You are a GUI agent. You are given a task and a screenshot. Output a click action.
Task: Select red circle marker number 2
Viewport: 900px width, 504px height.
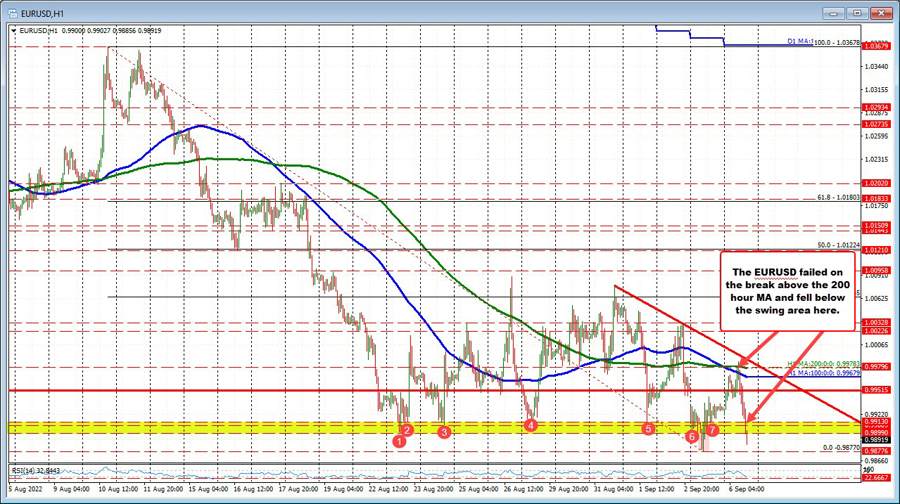click(407, 429)
